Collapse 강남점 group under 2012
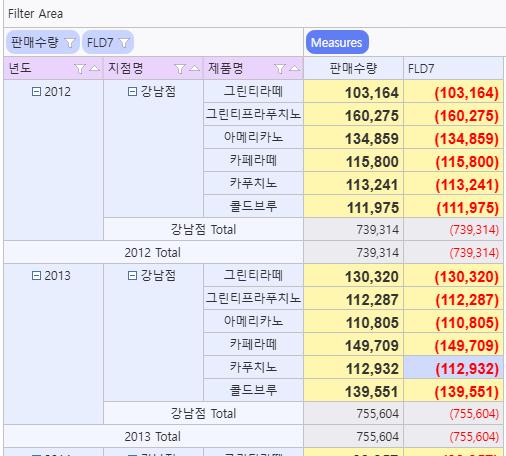Image resolution: width=506 pixels, height=456 pixels. click(x=132, y=91)
